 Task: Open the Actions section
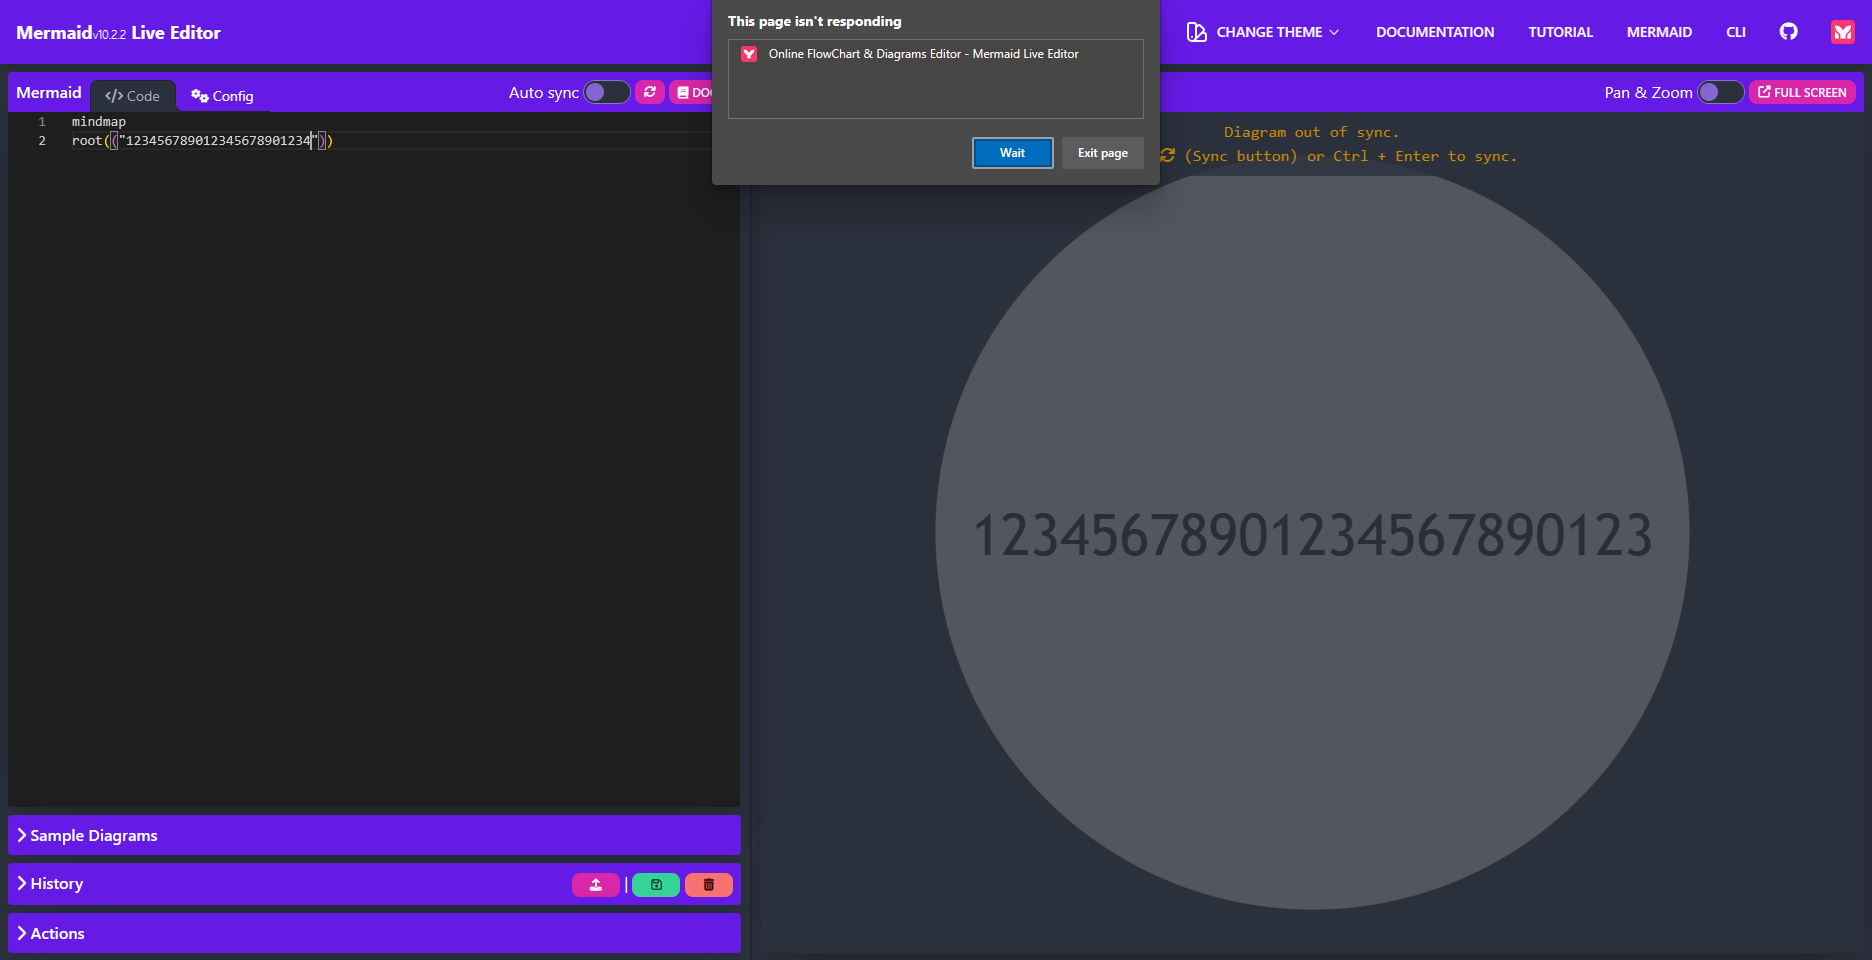(58, 933)
